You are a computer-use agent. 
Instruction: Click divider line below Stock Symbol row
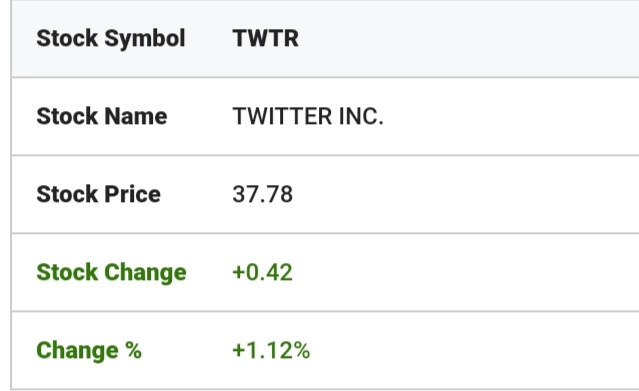tap(325, 77)
